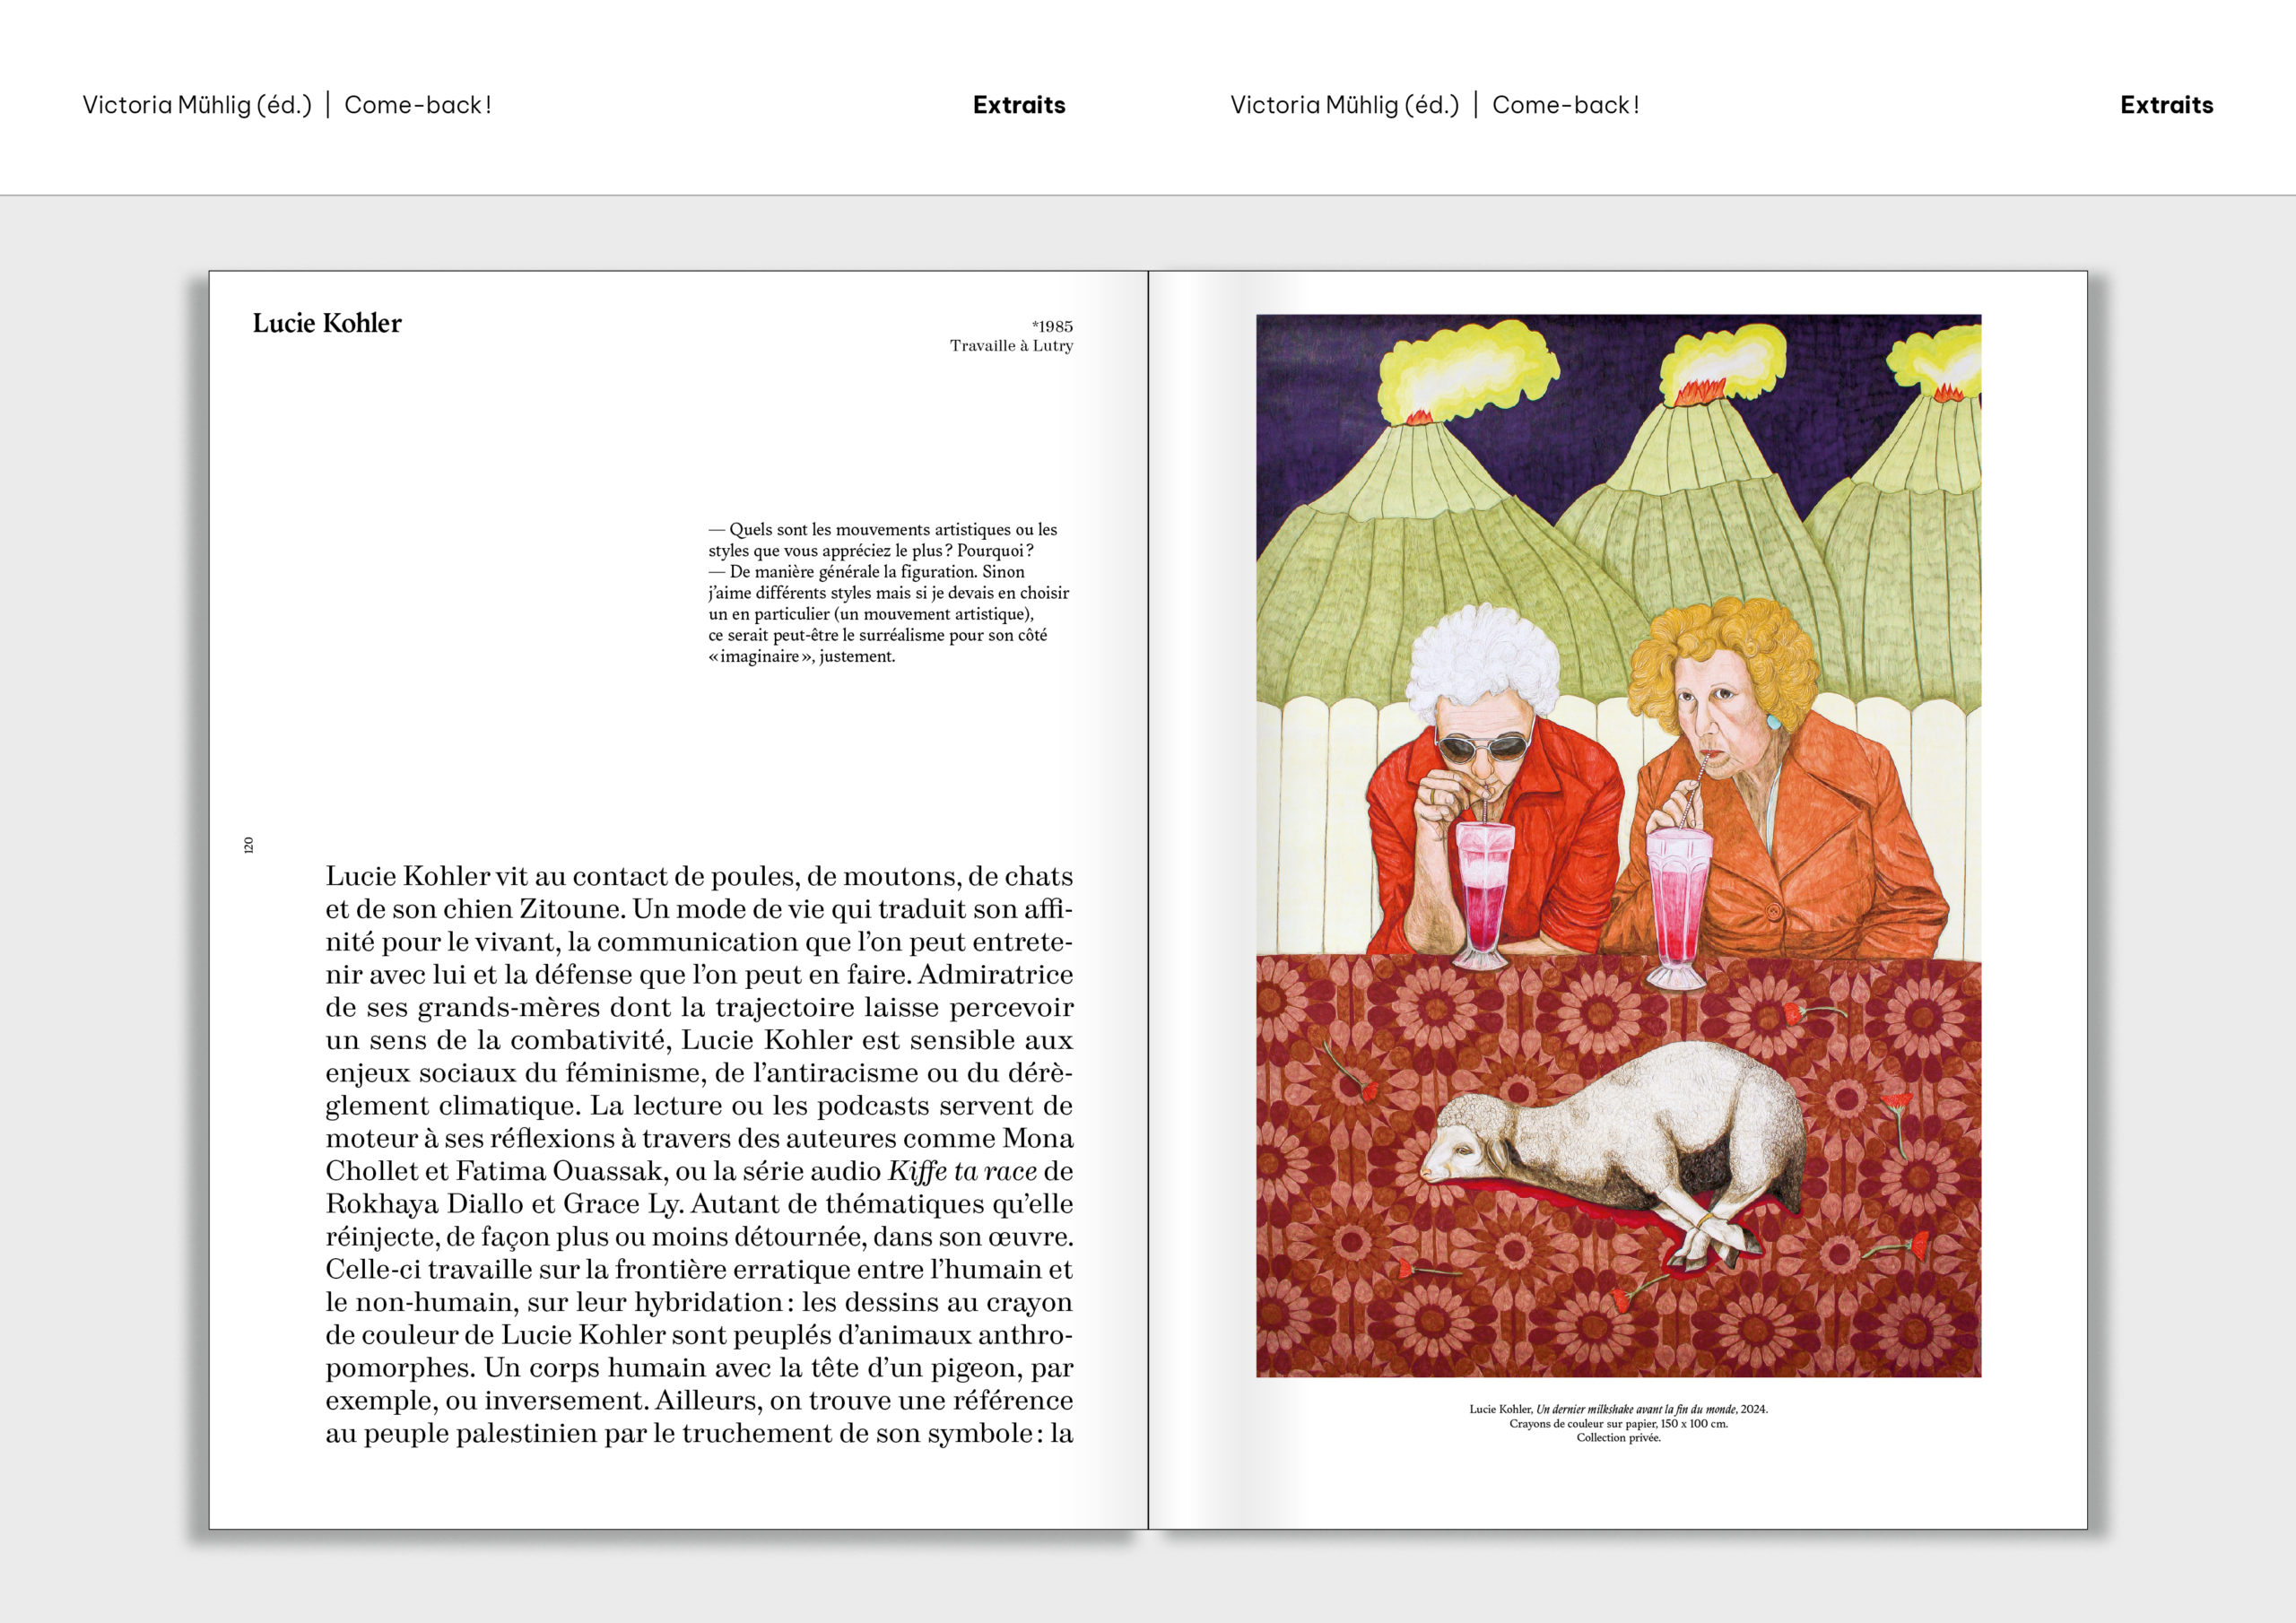Select the line 'glement climatique. La lecture ou les podcasts'

pyautogui.click(x=699, y=1106)
